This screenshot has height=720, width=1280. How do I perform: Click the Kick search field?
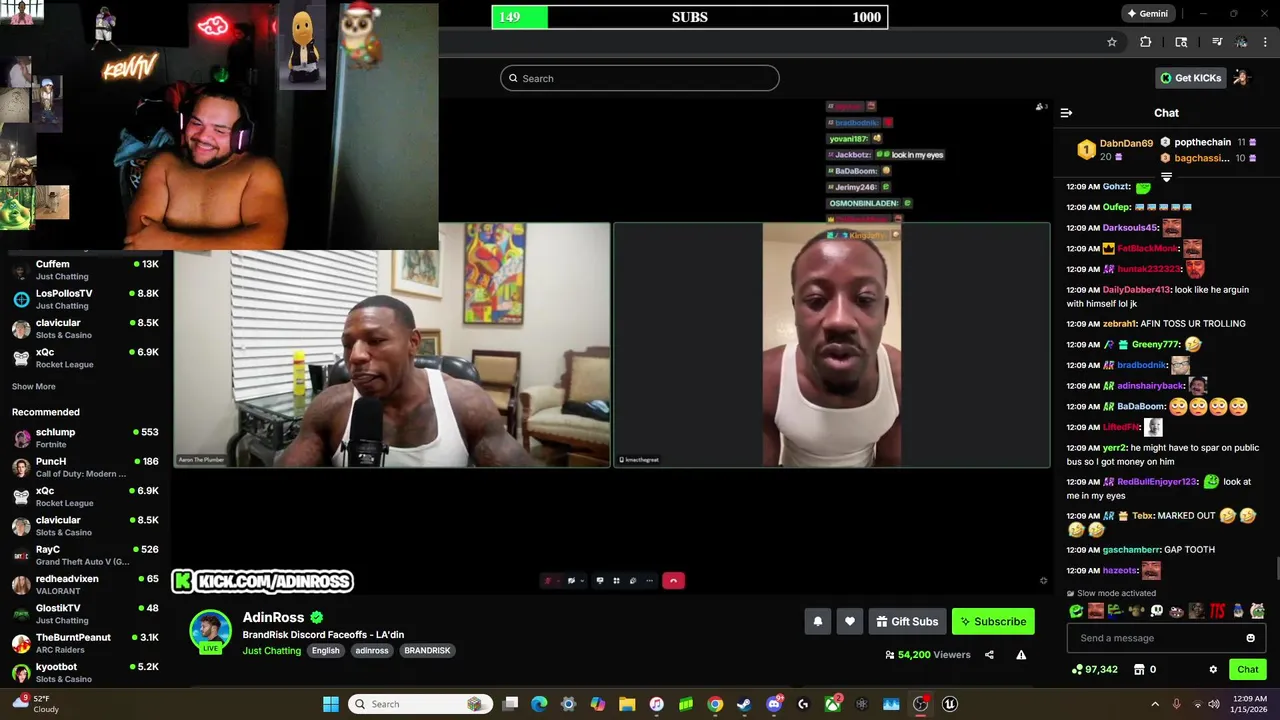point(640,78)
